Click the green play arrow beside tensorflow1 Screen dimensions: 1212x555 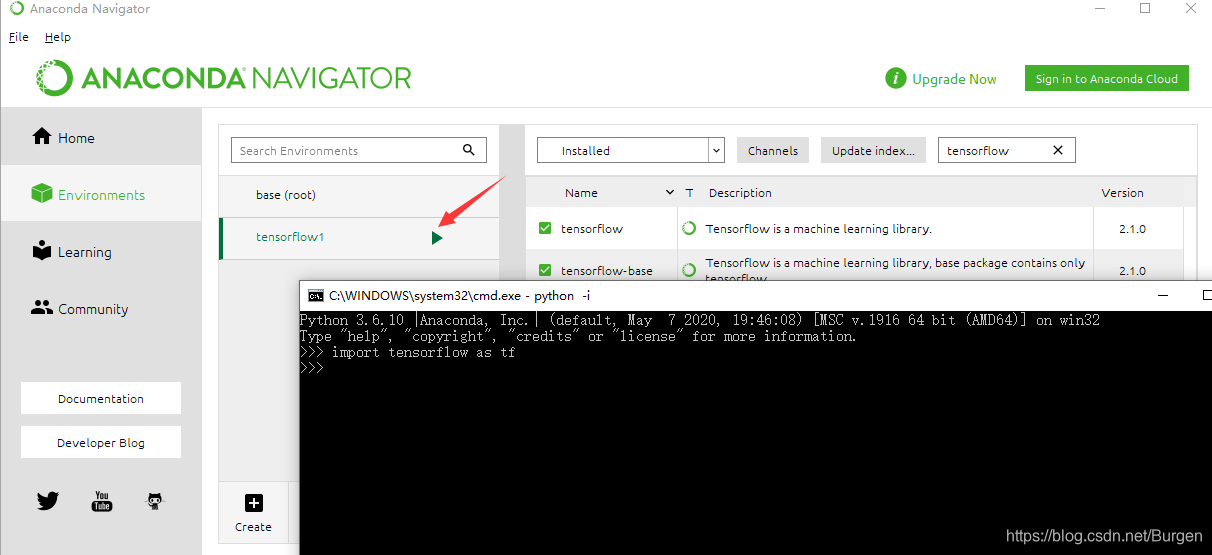(x=437, y=238)
